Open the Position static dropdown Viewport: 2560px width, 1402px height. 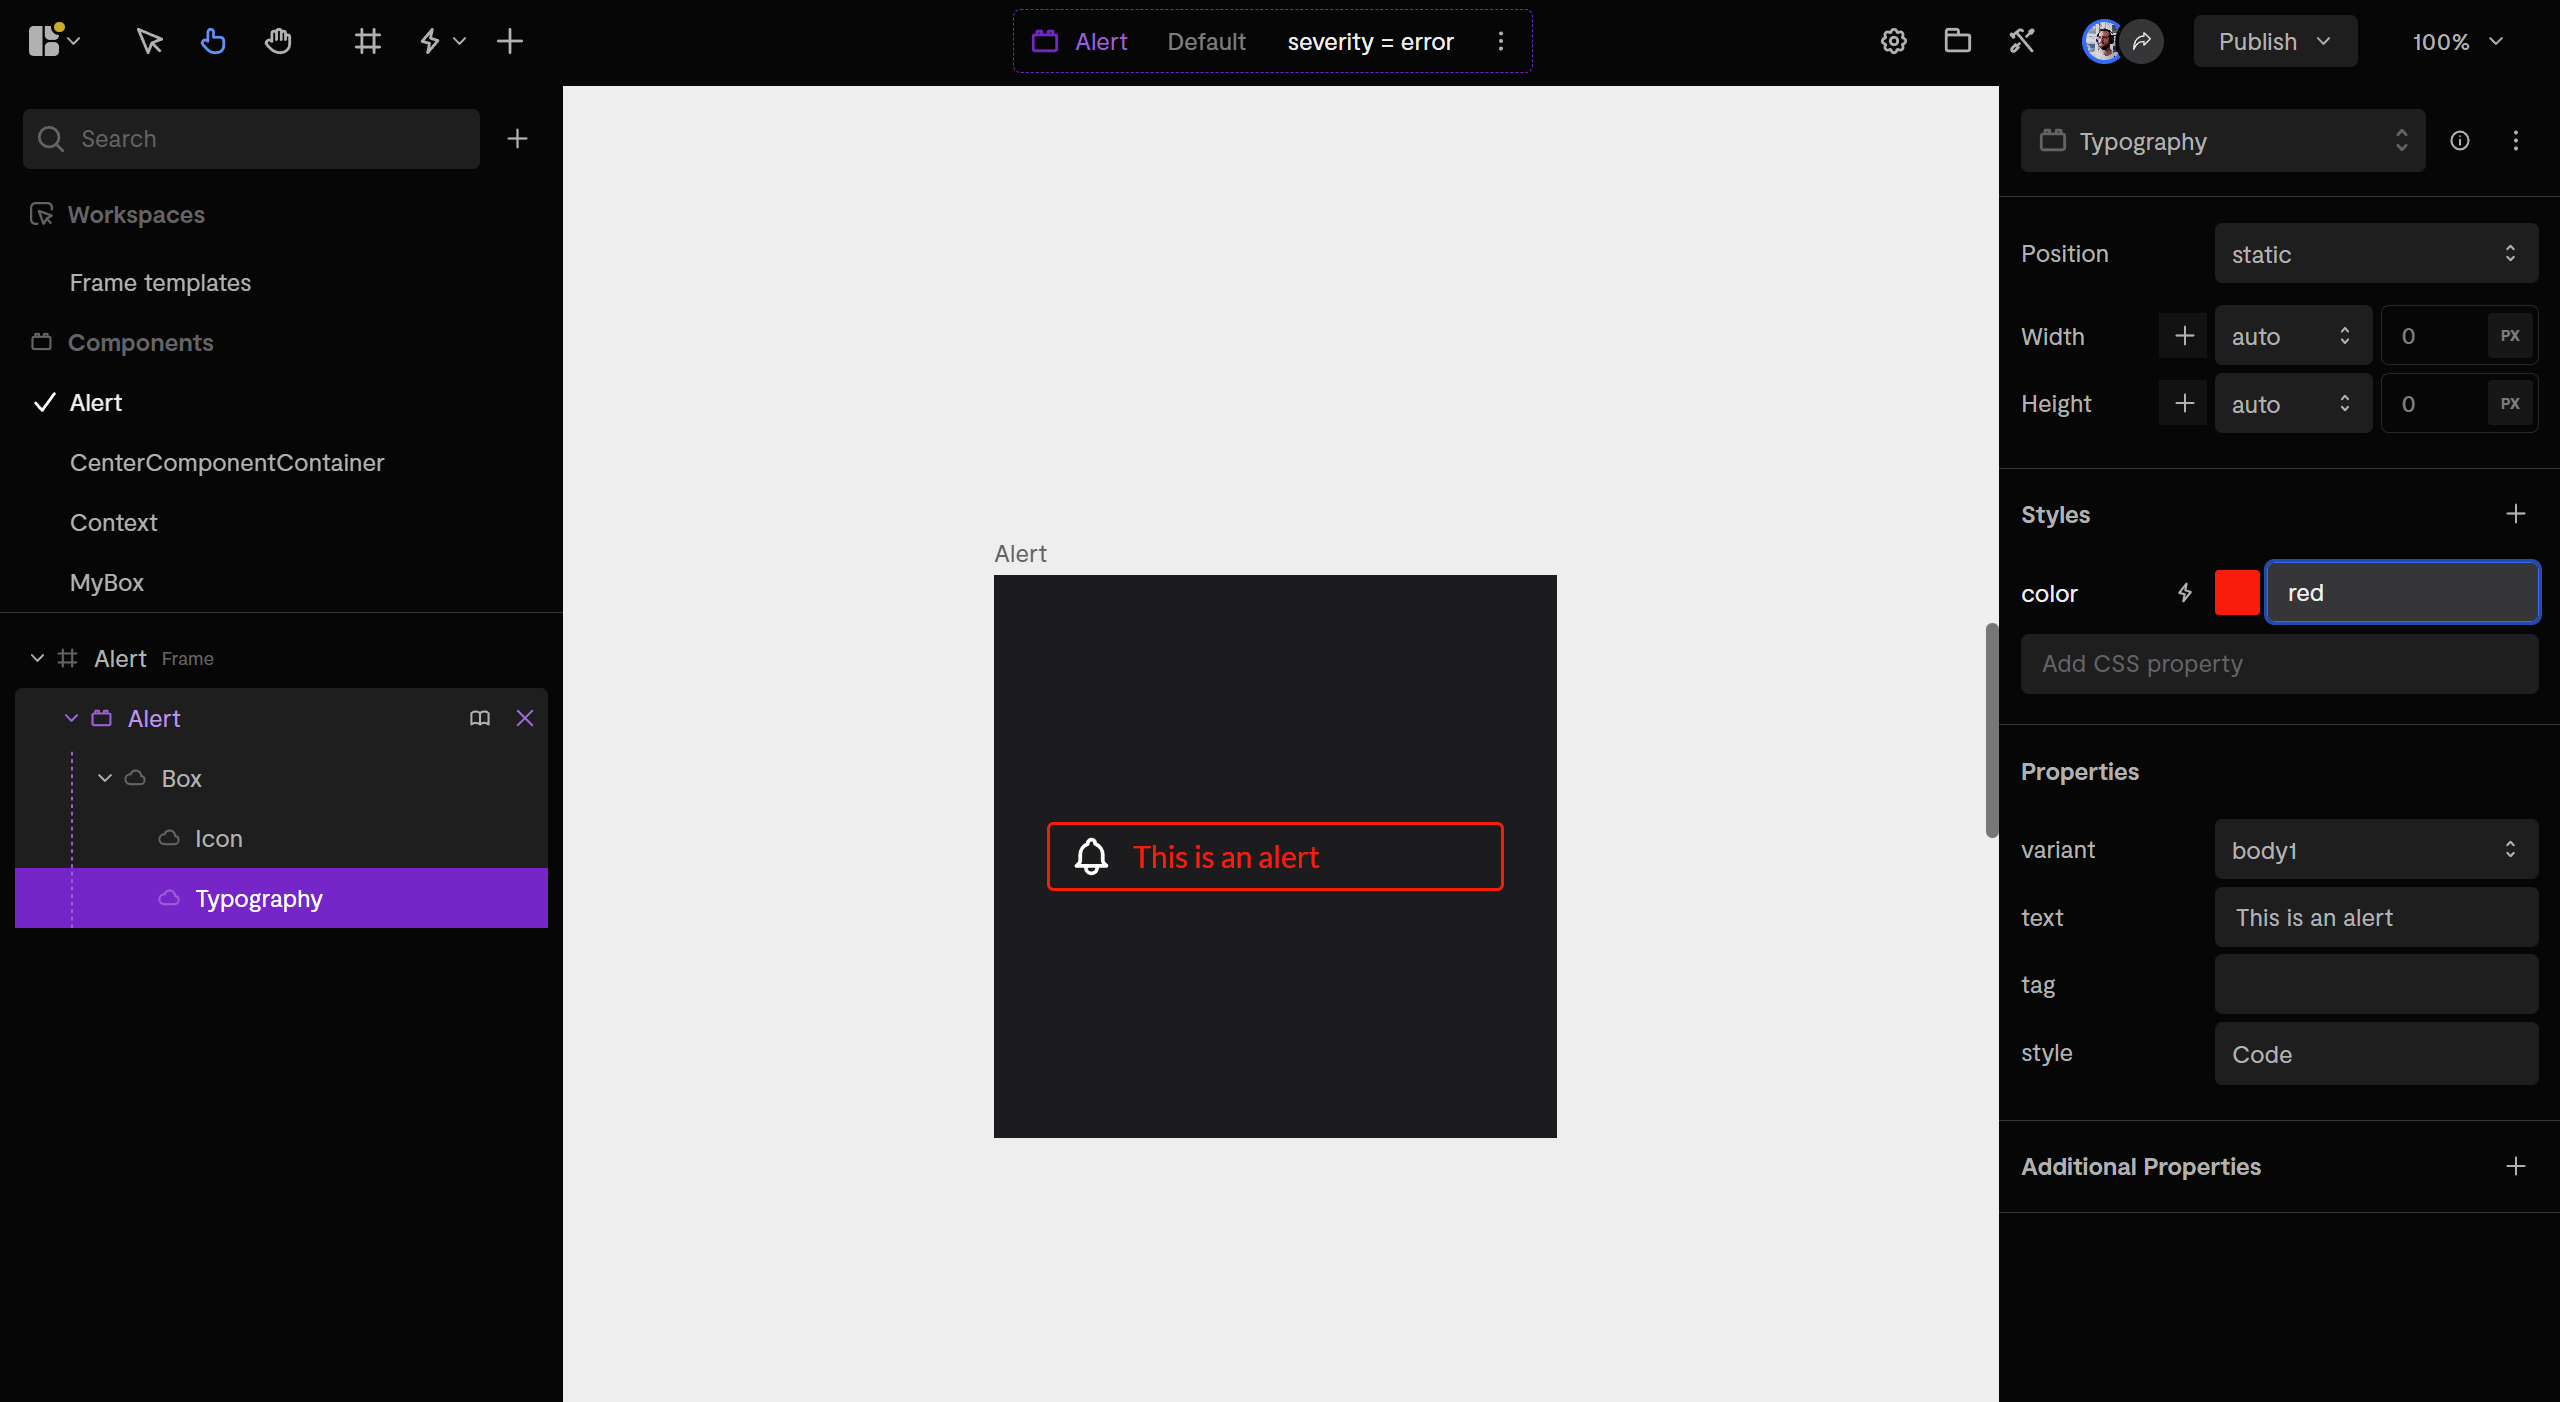[2375, 254]
